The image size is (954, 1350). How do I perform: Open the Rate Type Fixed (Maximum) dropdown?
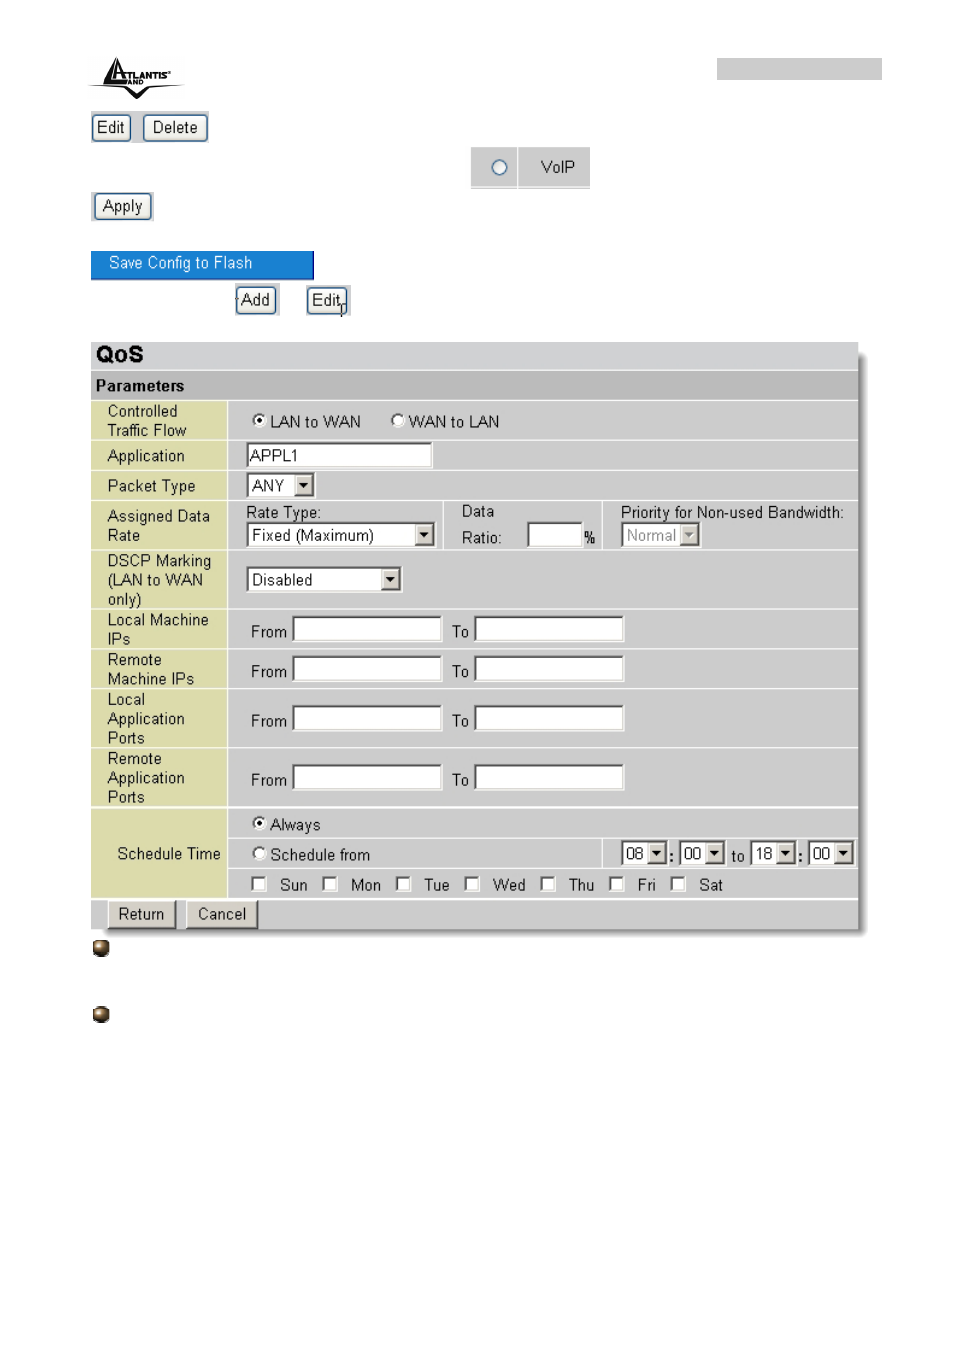(340, 535)
